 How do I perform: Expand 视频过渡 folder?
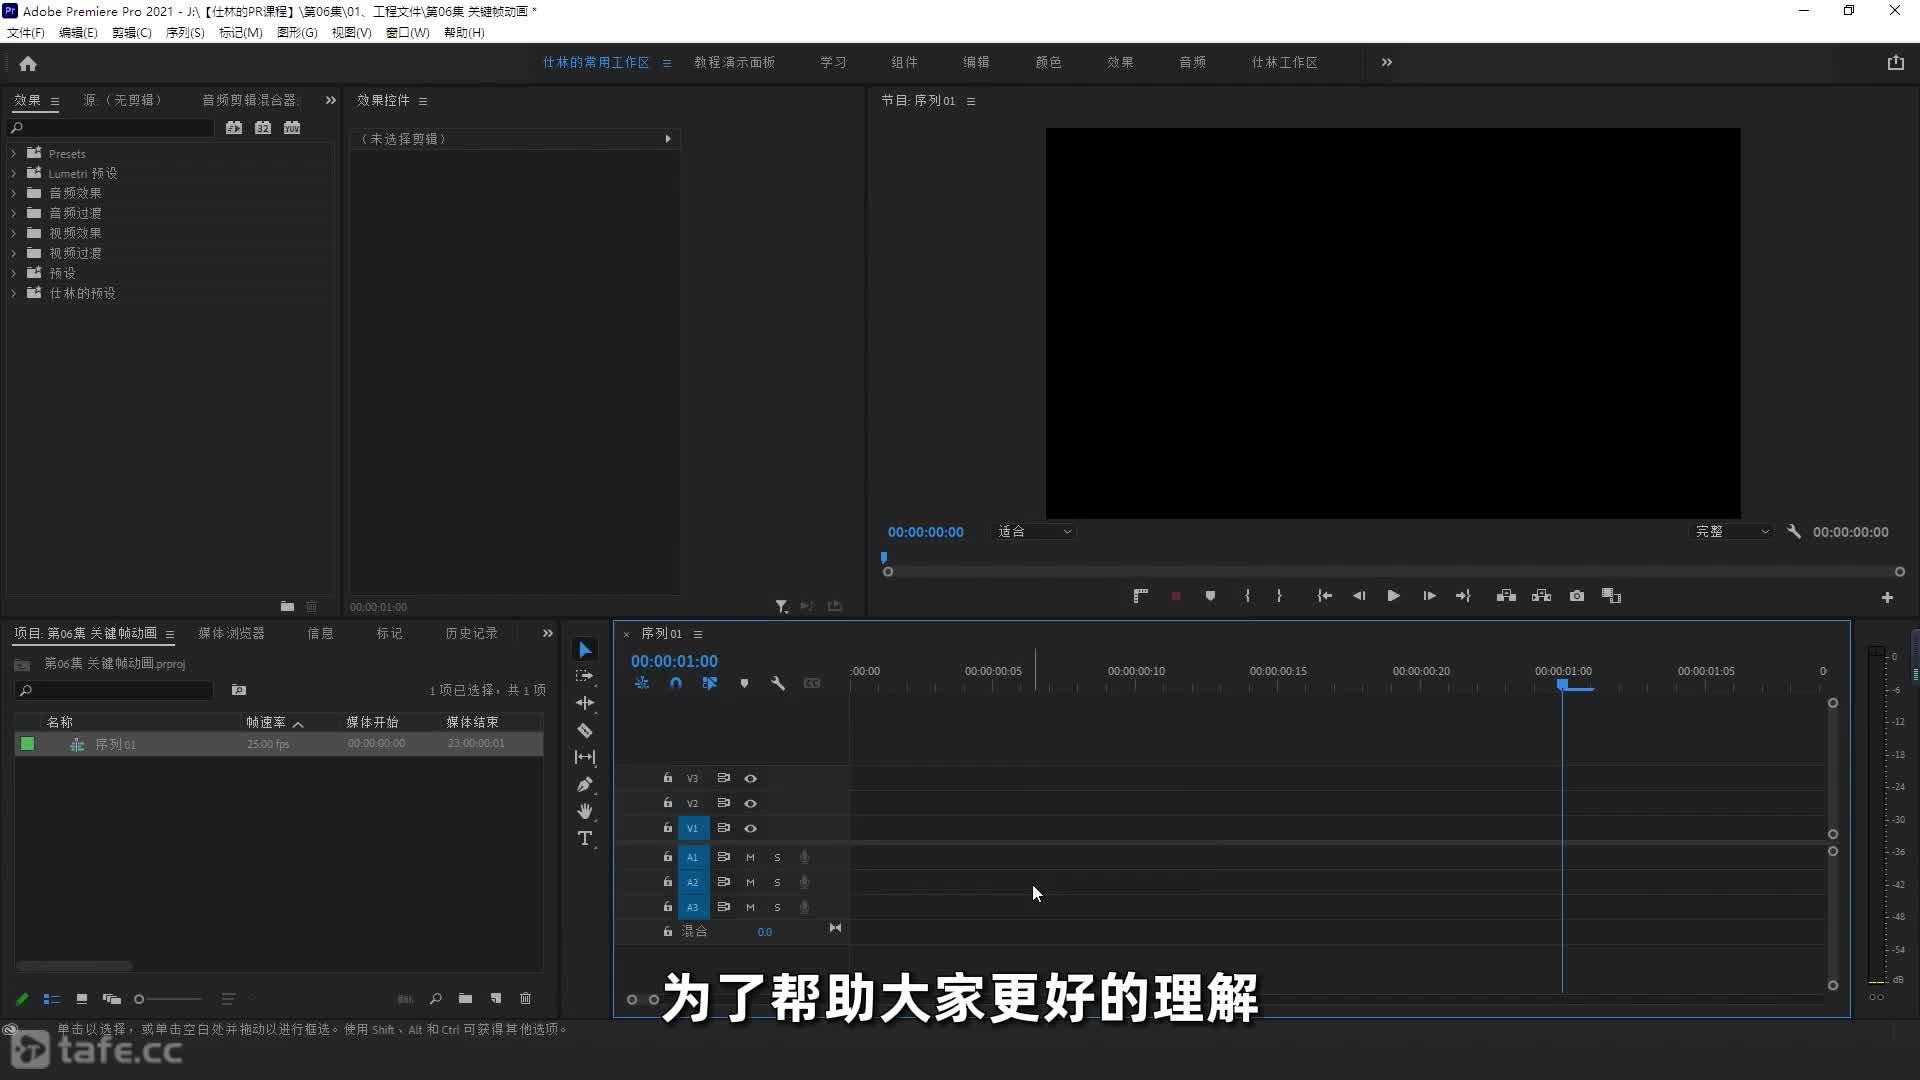(13, 254)
